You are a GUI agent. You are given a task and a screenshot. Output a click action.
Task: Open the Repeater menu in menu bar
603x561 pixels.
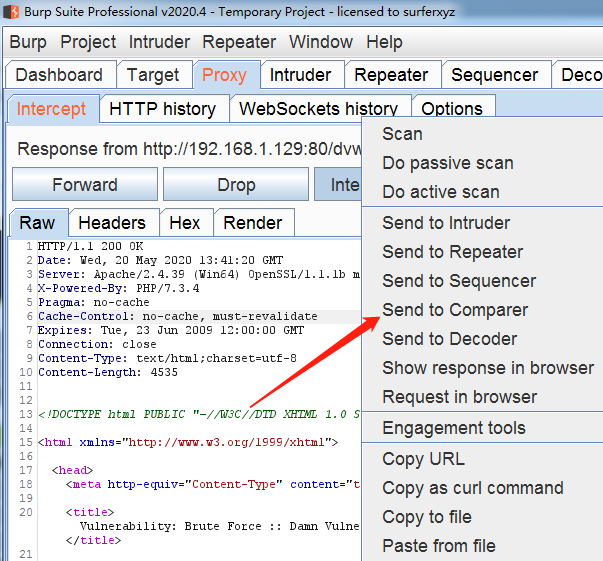pyautogui.click(x=239, y=42)
